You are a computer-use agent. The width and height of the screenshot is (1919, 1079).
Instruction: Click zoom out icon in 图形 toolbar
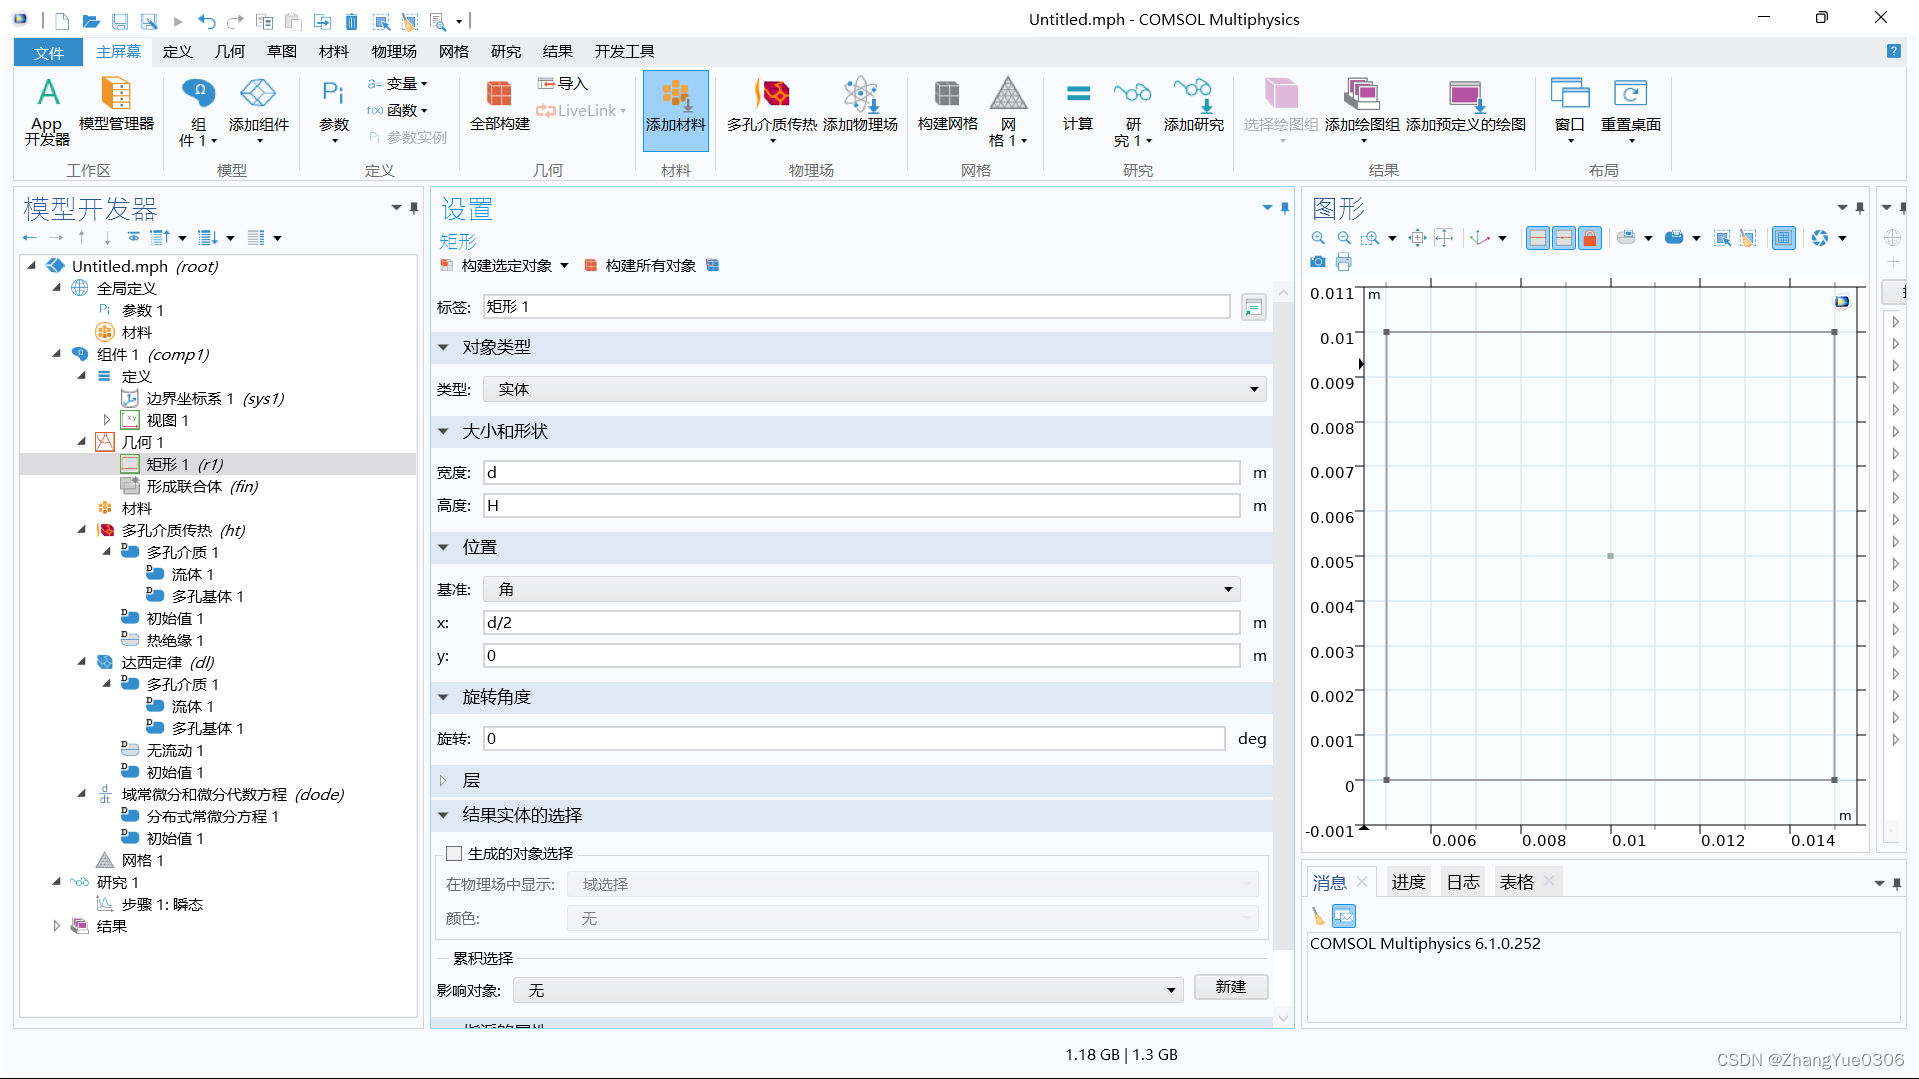pos(1344,238)
